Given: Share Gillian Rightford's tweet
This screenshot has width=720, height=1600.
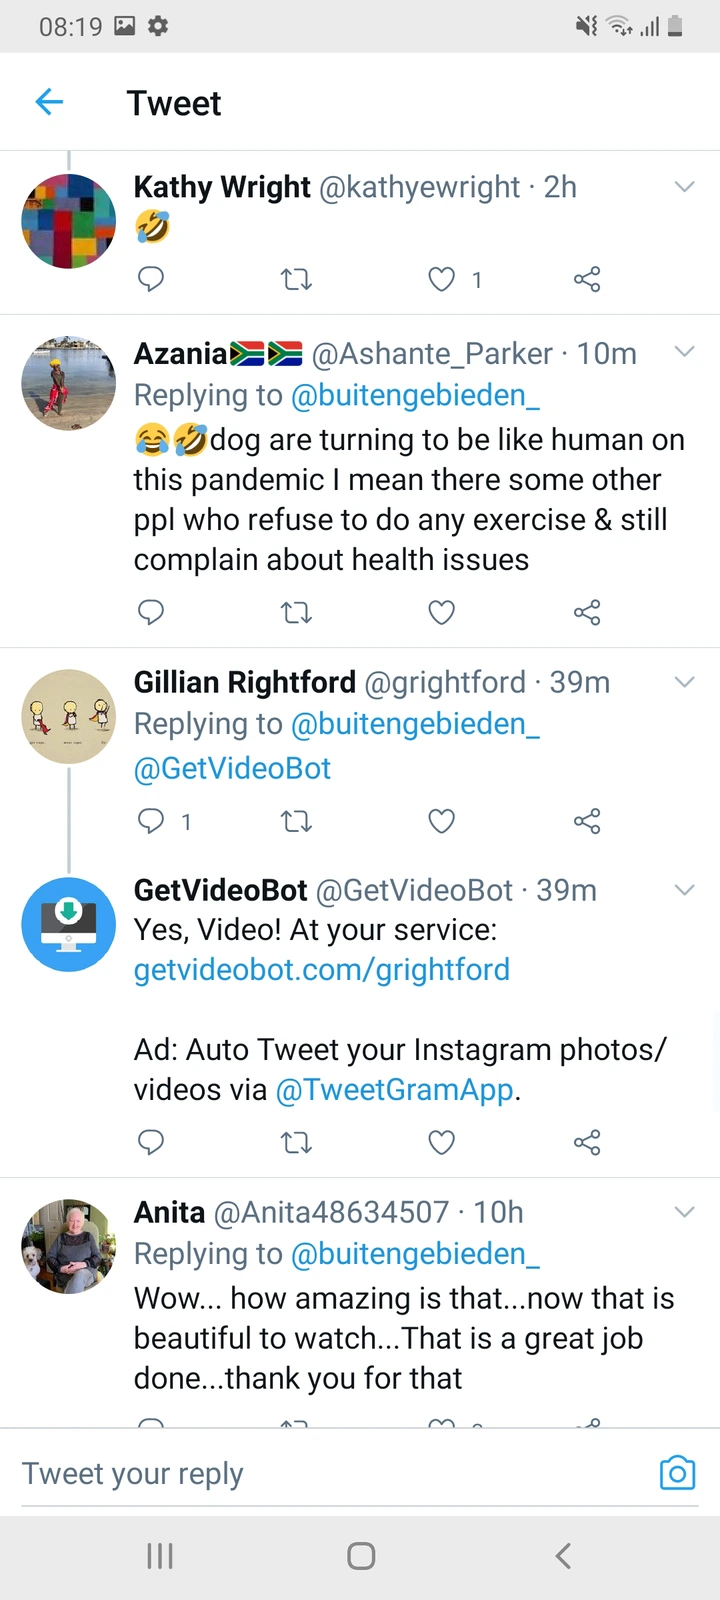Looking at the screenshot, I should pos(587,822).
